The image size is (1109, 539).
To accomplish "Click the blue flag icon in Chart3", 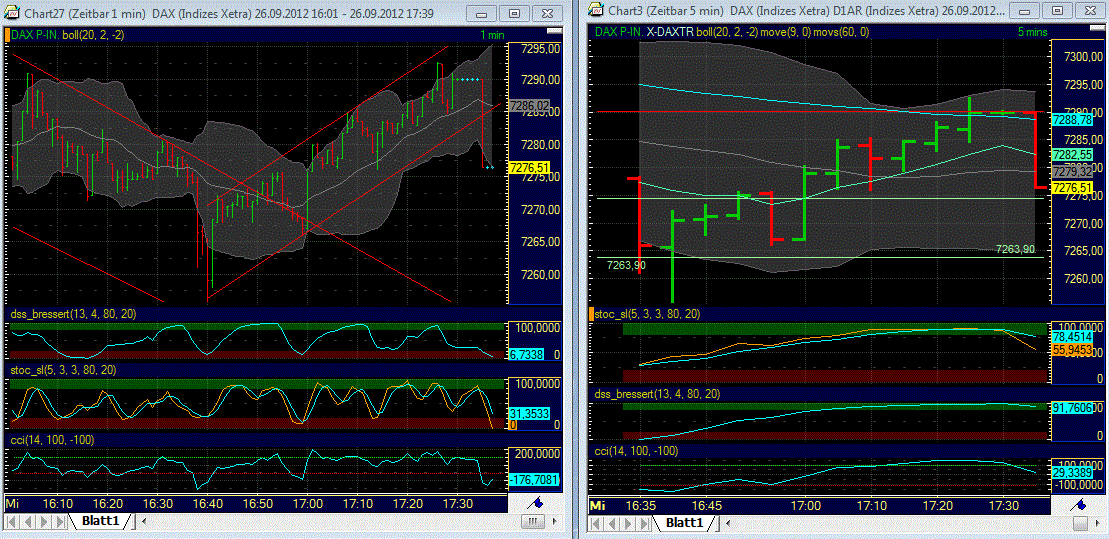I will [x=1079, y=505].
